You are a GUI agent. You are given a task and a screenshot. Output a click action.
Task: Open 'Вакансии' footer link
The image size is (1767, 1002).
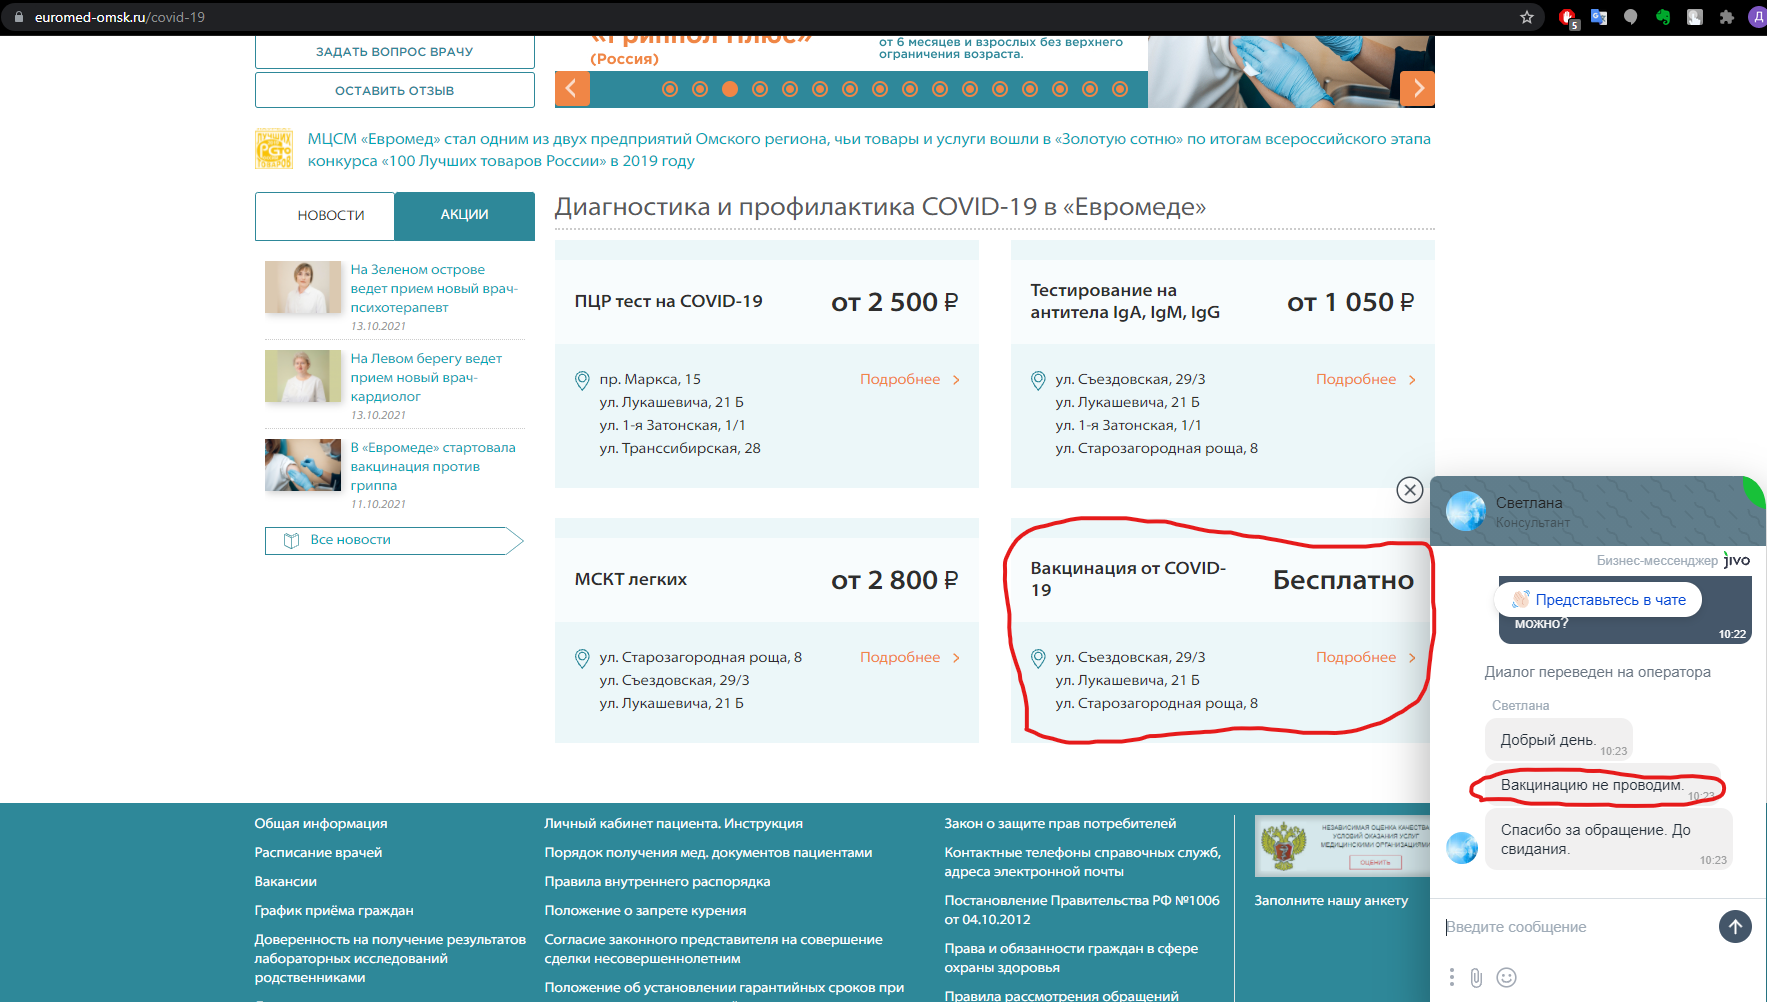pos(285,882)
